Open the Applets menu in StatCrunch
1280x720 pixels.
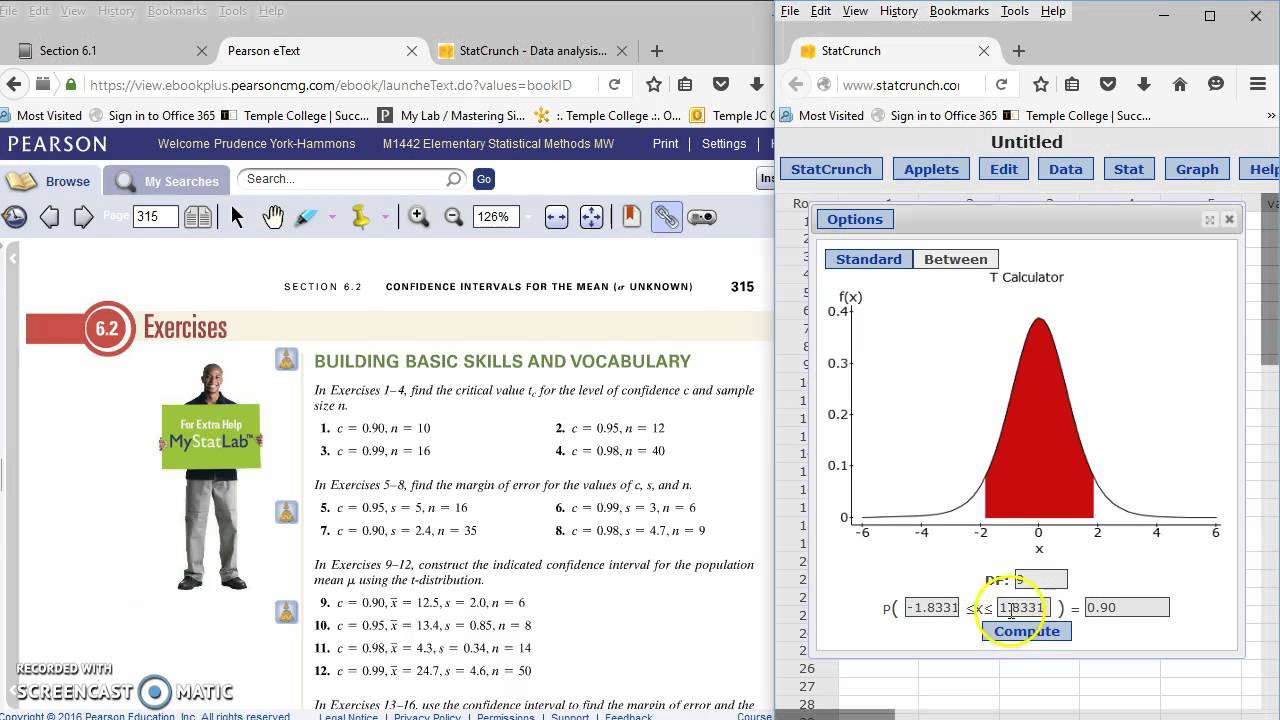click(931, 169)
